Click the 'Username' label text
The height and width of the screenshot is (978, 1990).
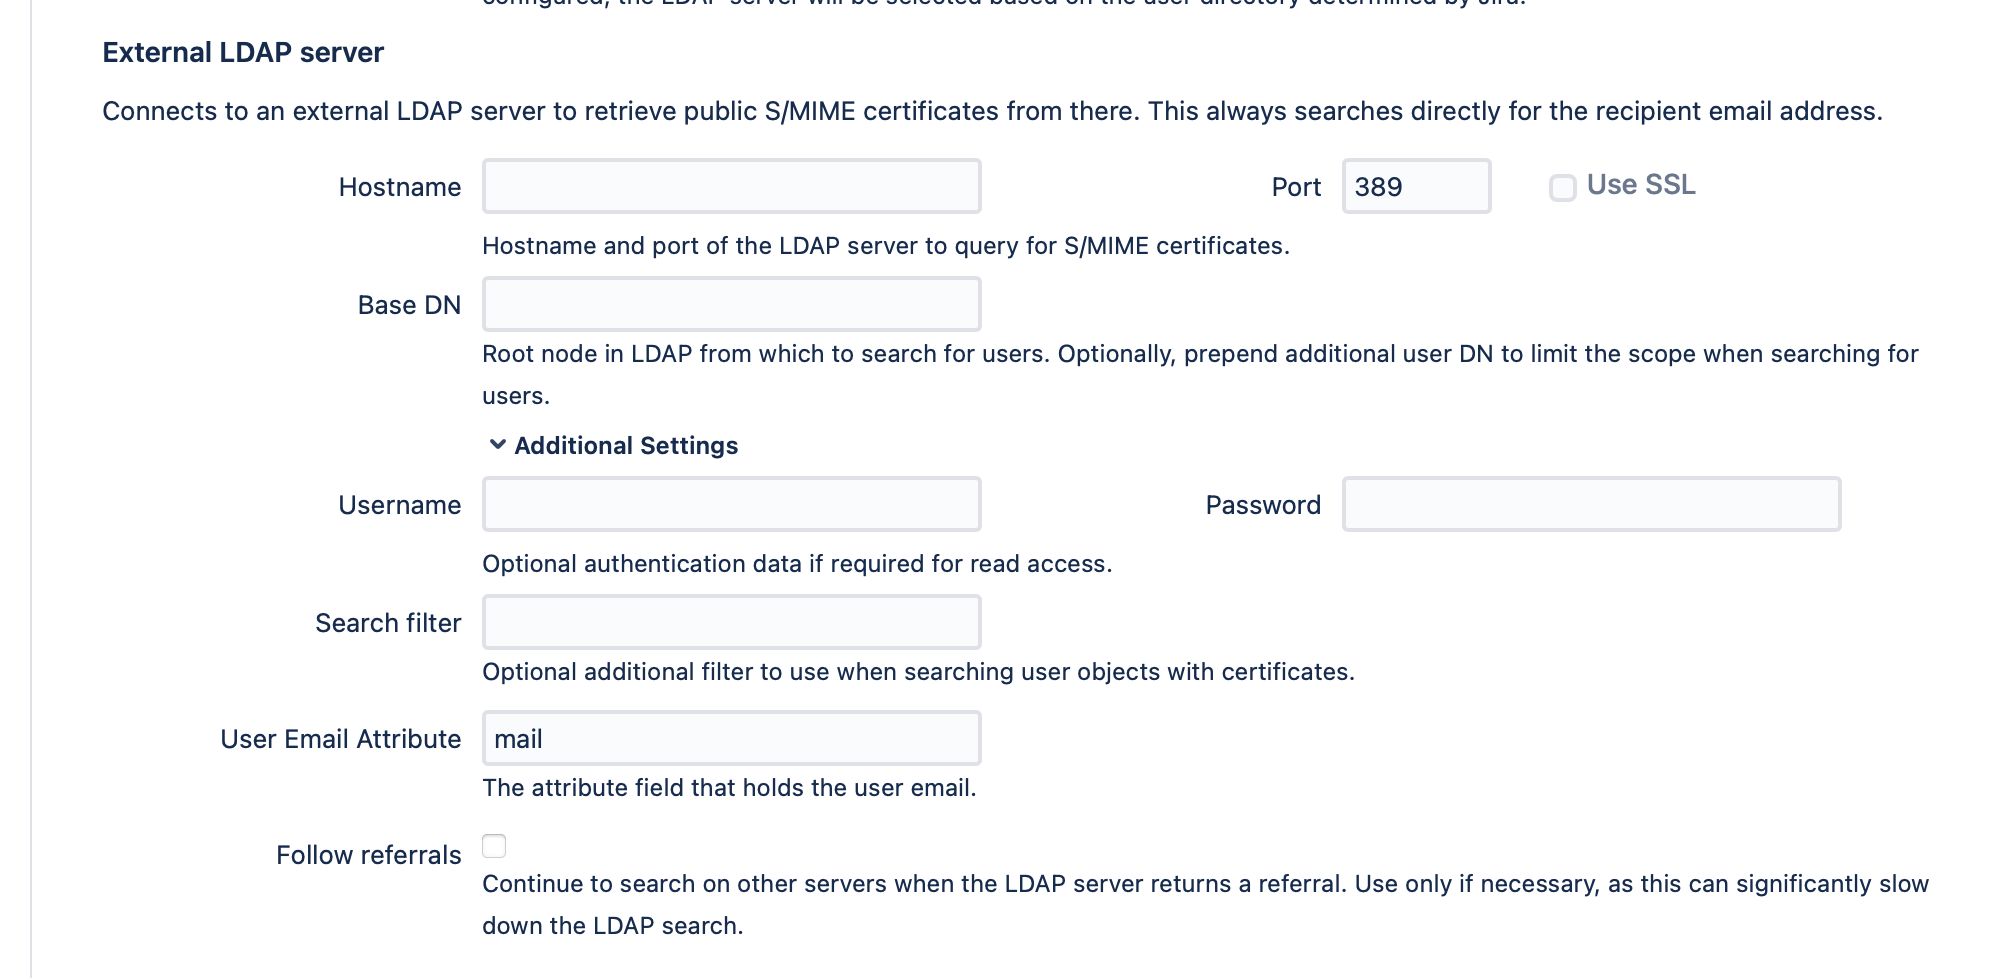pyautogui.click(x=399, y=505)
